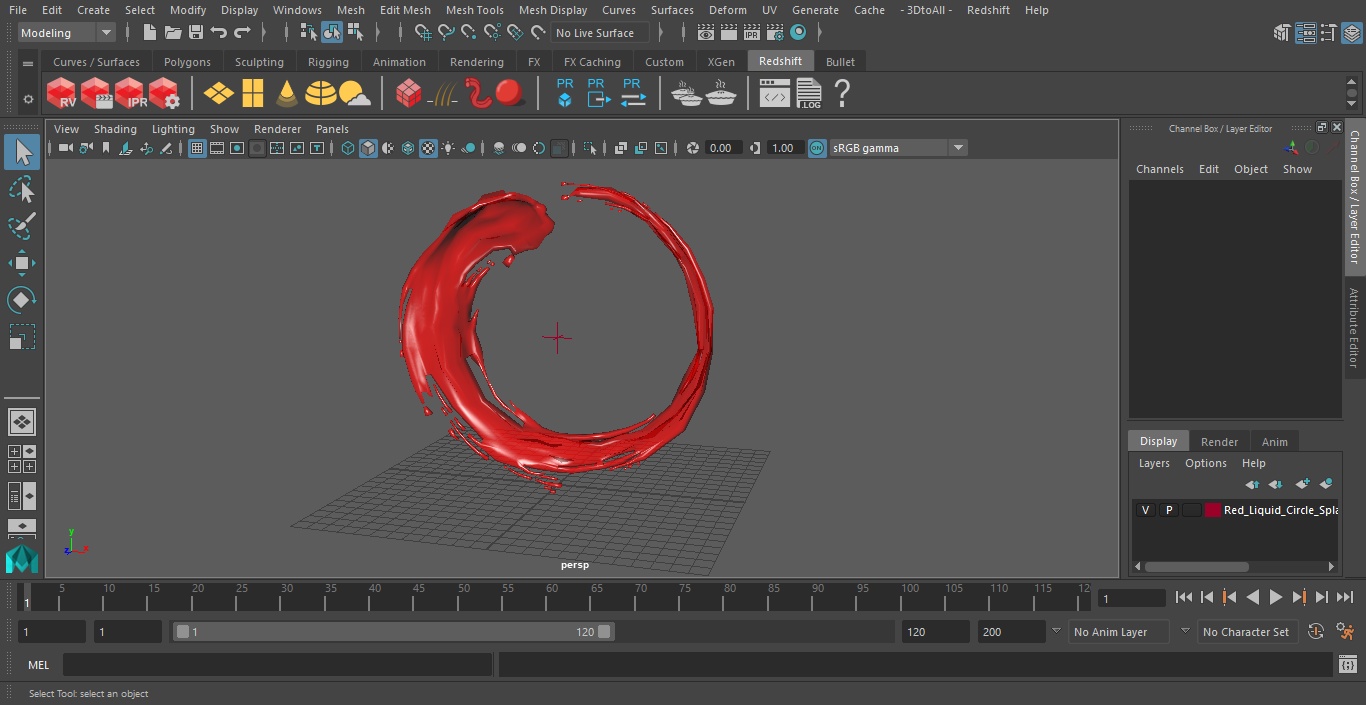Switch to the Rigging shelf tab
Image resolution: width=1366 pixels, height=705 pixels.
coord(328,62)
